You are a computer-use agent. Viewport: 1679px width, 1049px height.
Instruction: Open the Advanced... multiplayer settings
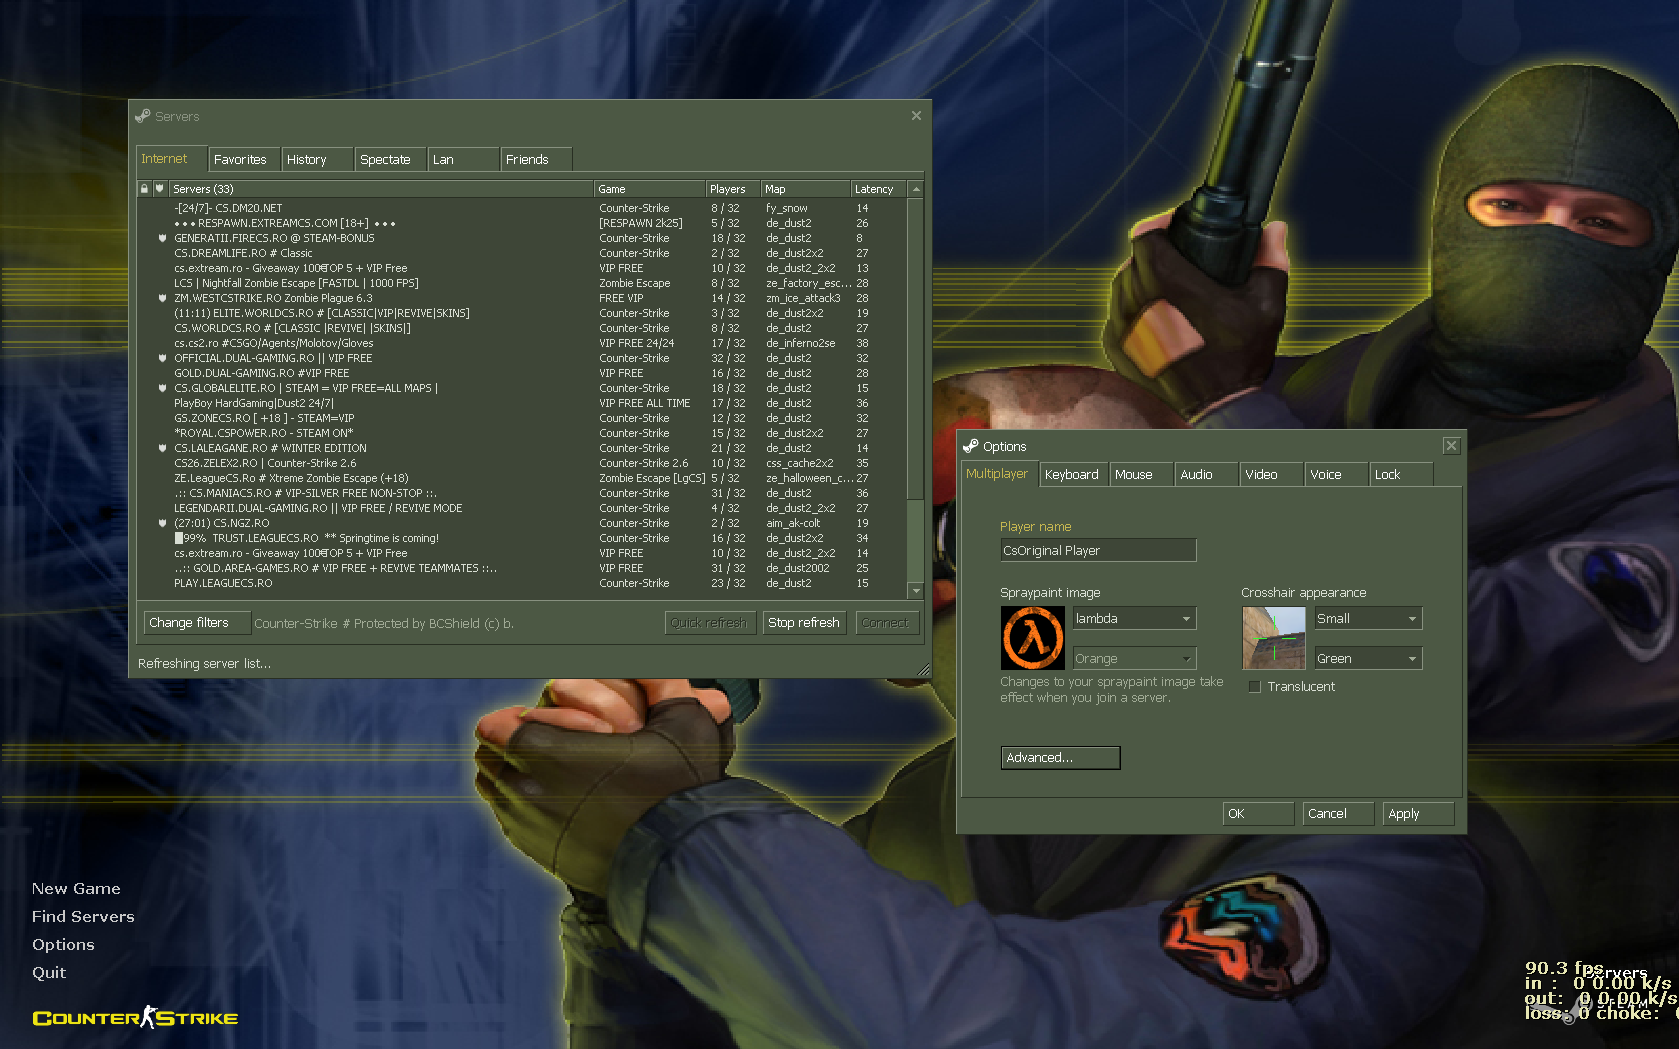click(x=1060, y=758)
